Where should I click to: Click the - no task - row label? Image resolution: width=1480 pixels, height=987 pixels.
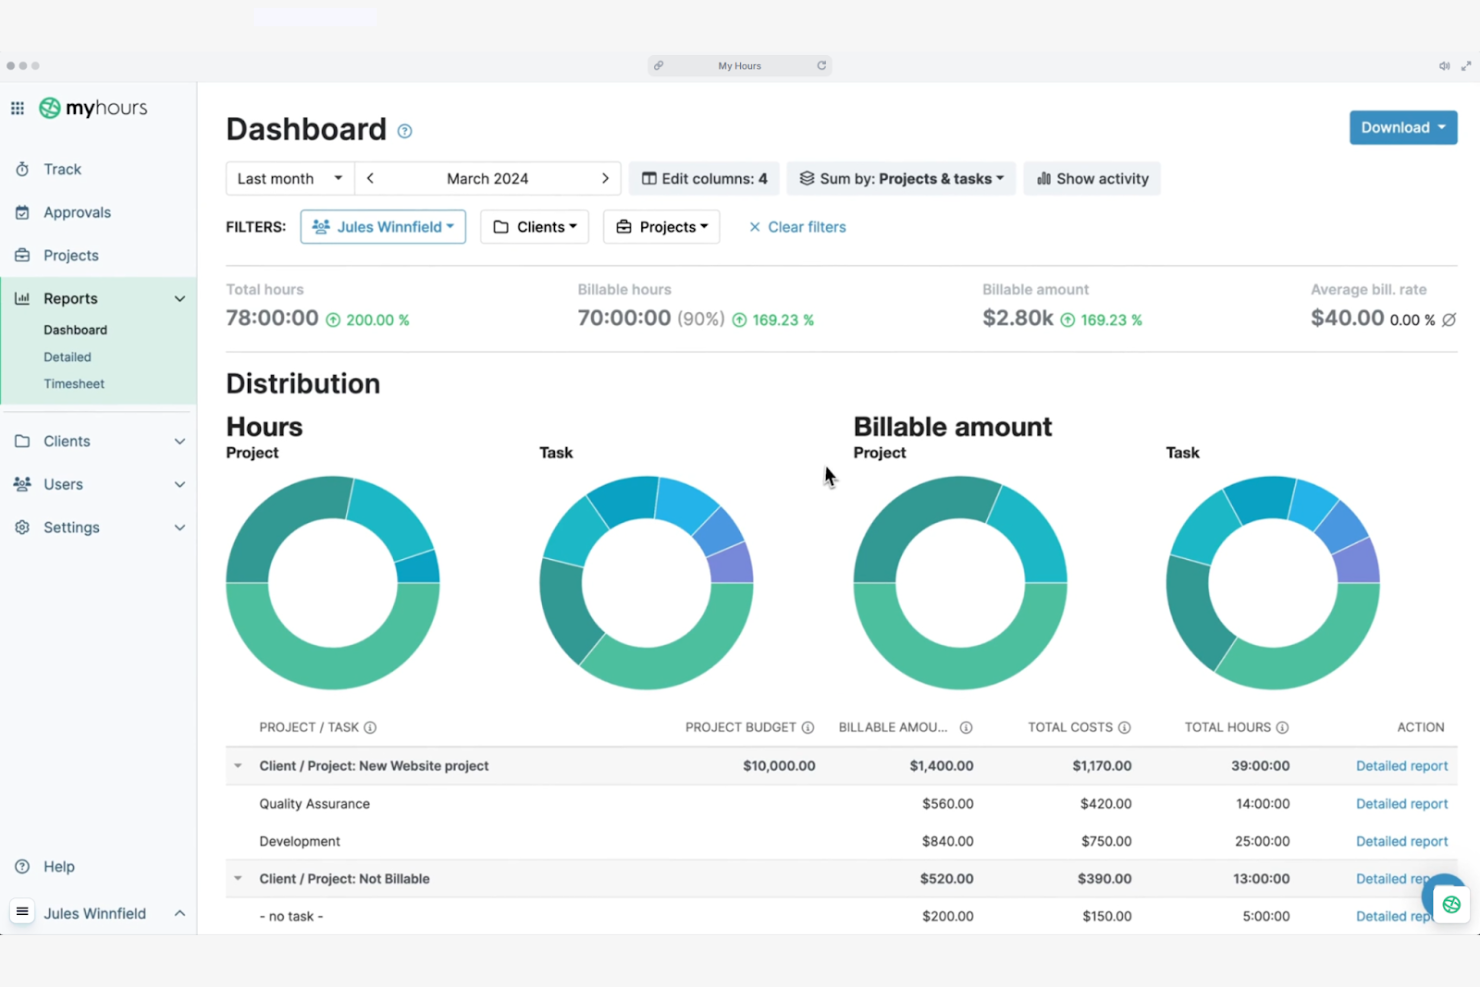(x=291, y=916)
